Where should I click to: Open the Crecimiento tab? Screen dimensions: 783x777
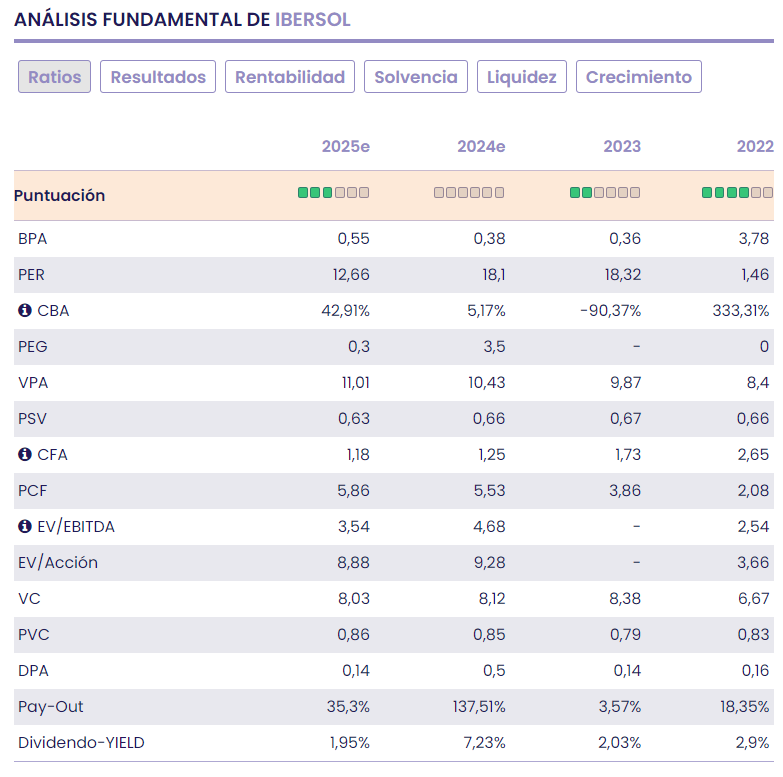639,77
